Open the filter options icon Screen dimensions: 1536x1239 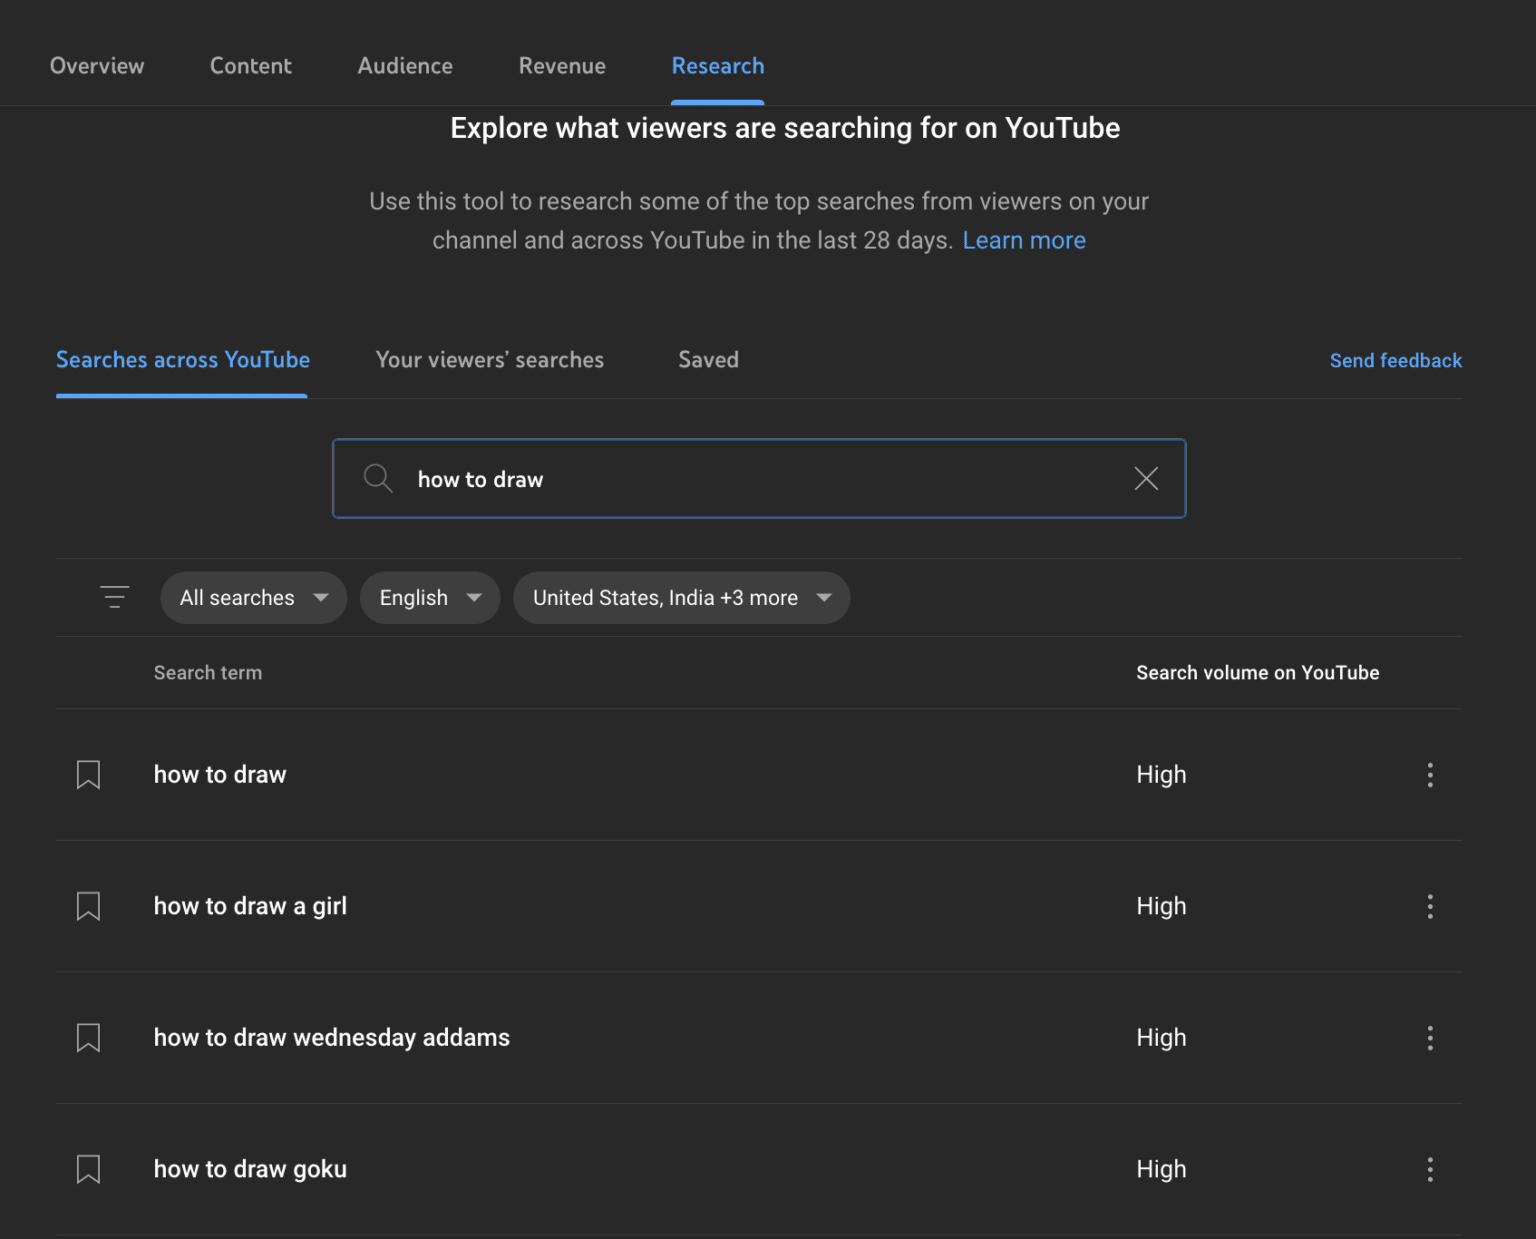pyautogui.click(x=114, y=597)
